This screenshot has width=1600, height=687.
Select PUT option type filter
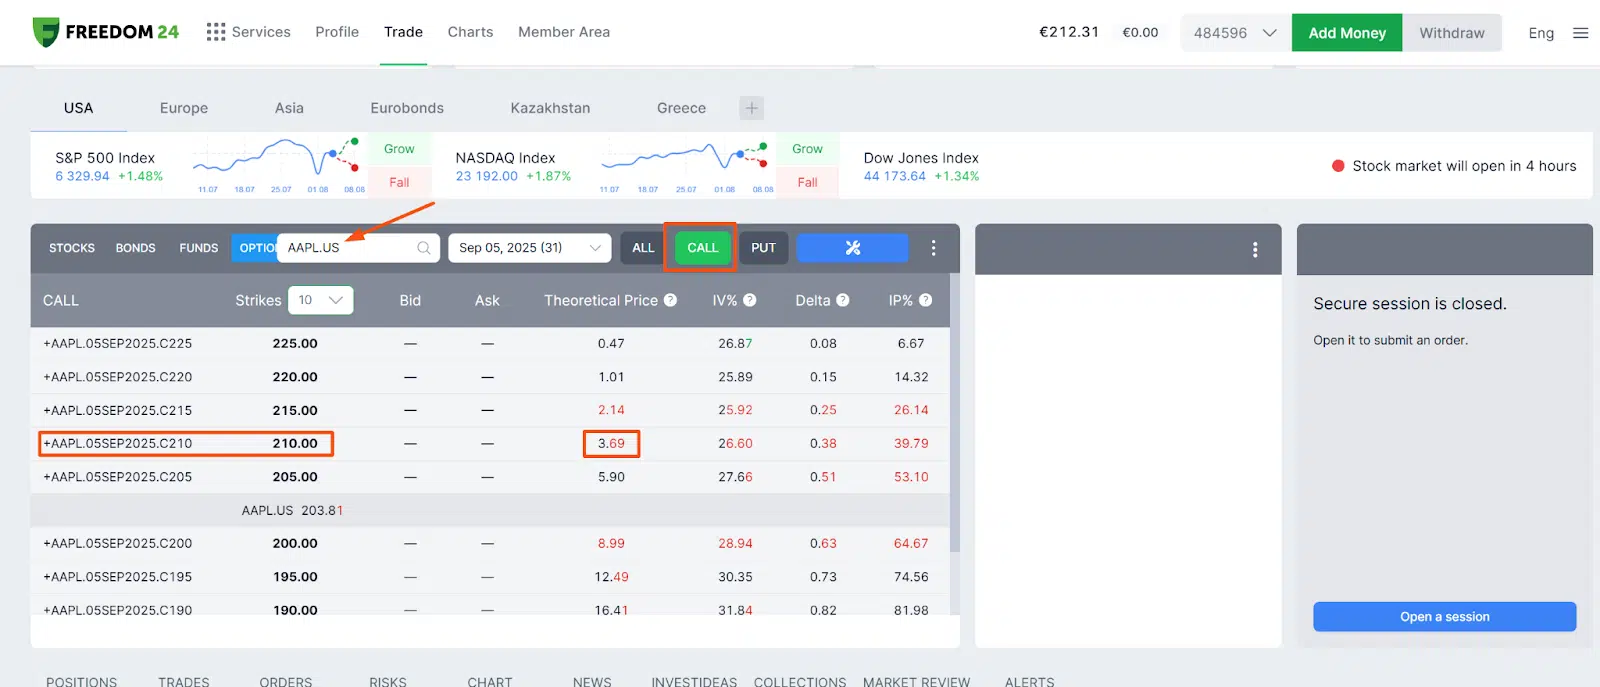coord(763,248)
